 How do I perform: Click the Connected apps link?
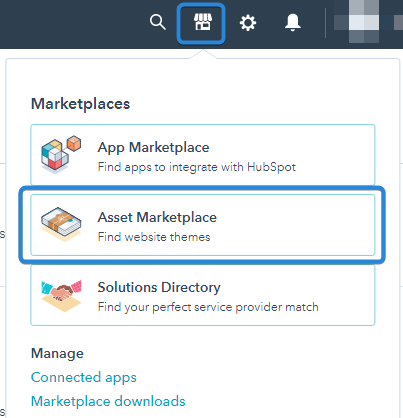click(x=84, y=377)
